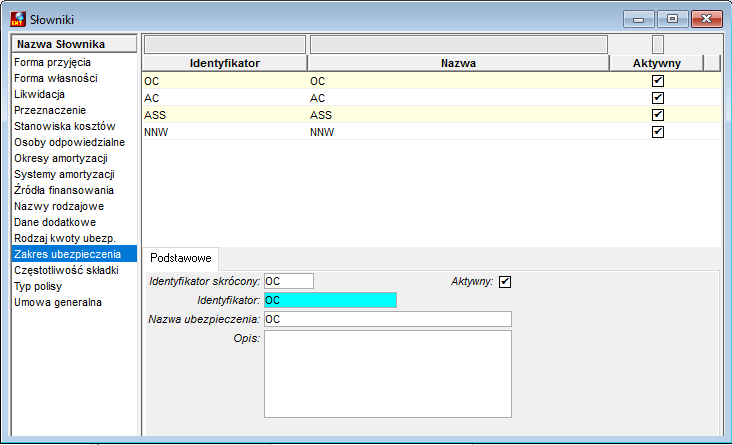
Task: Select the AC identifier cell in the table
Action: pos(225,98)
